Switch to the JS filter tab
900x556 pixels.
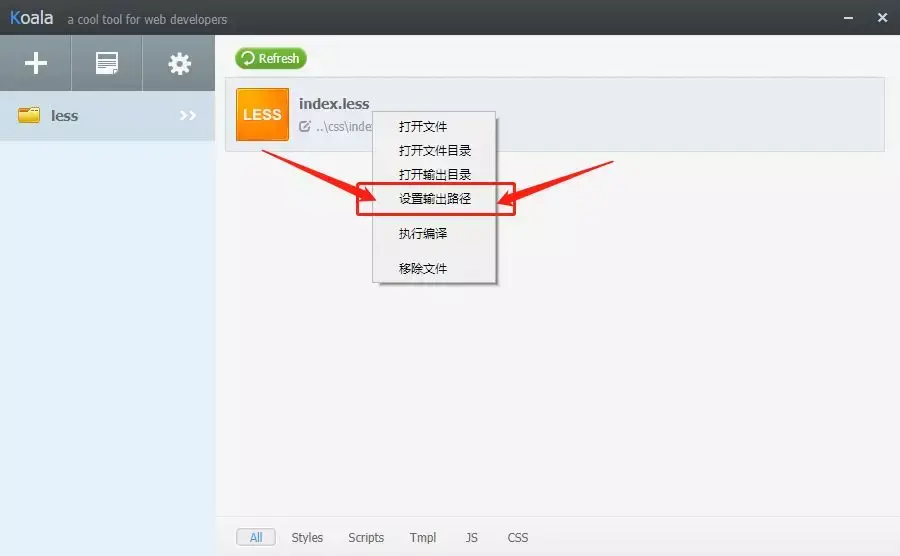(471, 538)
